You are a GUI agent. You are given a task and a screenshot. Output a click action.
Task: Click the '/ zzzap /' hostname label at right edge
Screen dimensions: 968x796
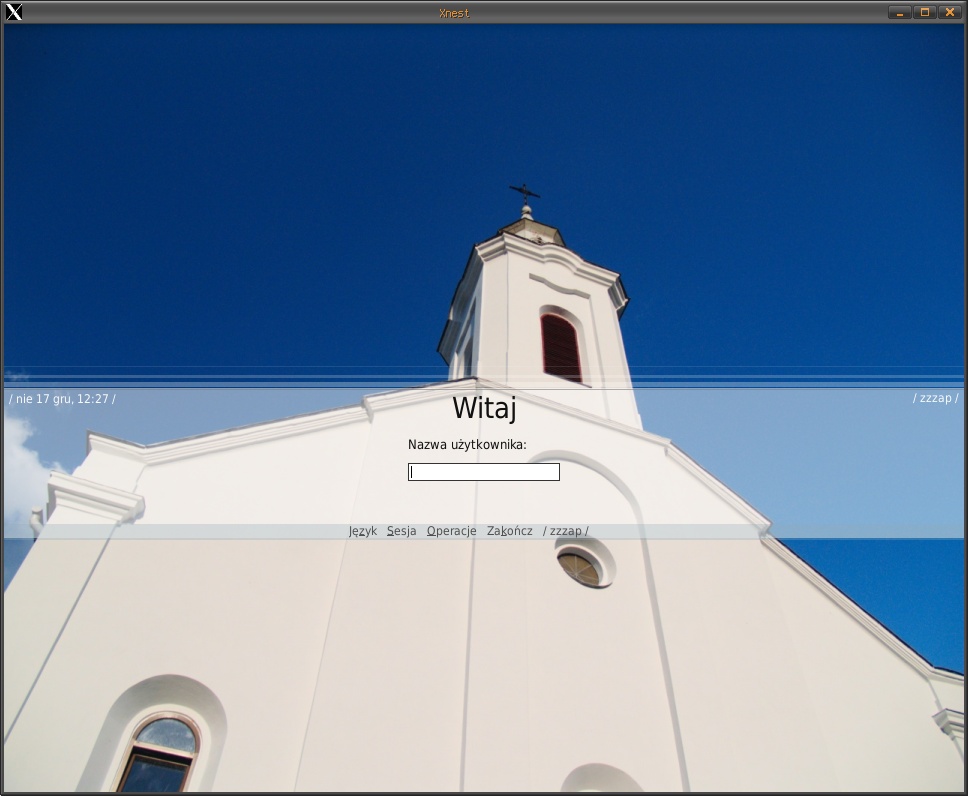[936, 398]
